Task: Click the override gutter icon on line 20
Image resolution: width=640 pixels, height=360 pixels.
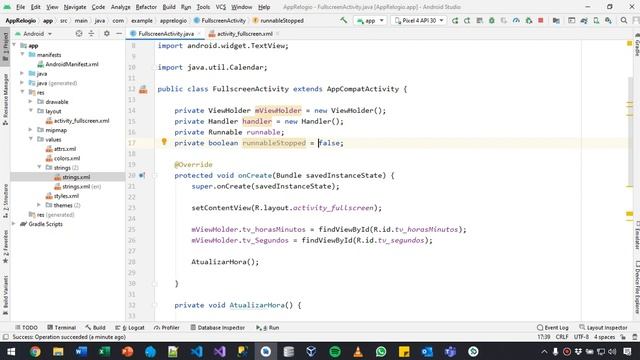Action: coord(142,175)
